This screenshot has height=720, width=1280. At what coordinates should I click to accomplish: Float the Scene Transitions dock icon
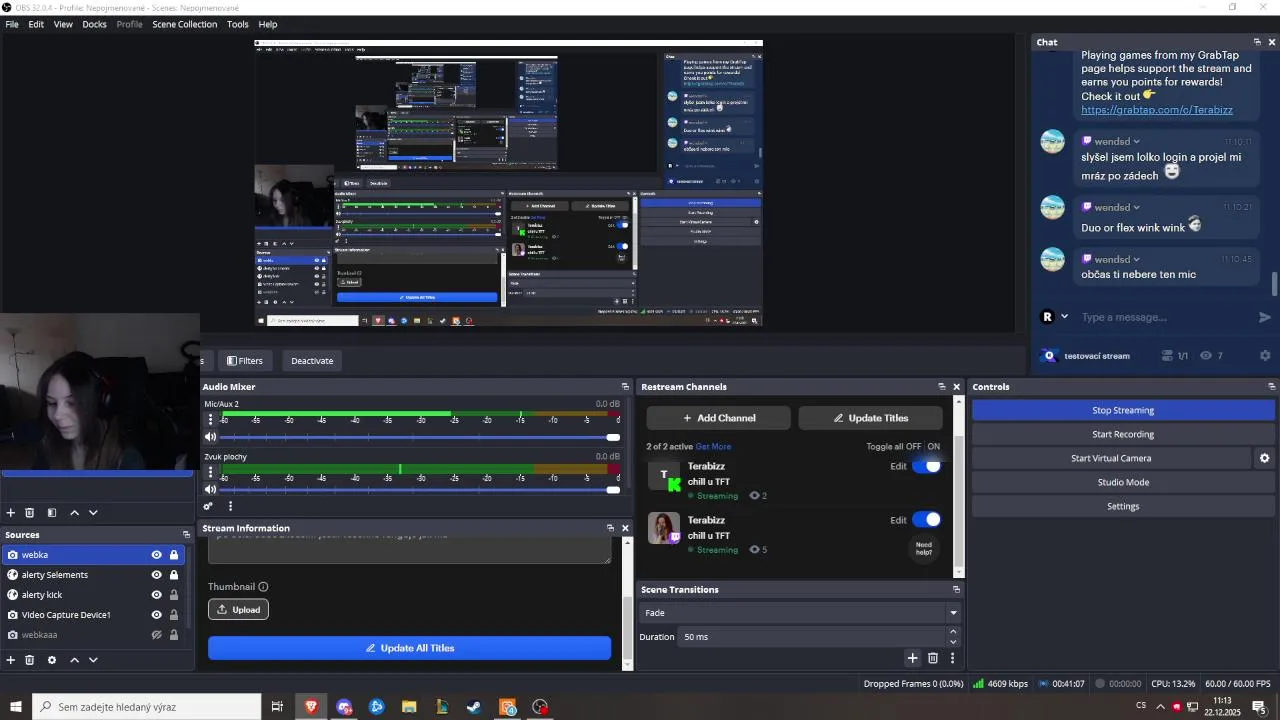click(956, 590)
